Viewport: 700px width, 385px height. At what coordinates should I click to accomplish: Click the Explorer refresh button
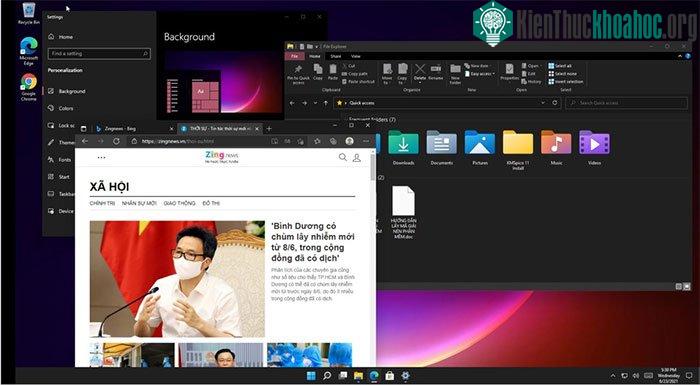coord(554,103)
